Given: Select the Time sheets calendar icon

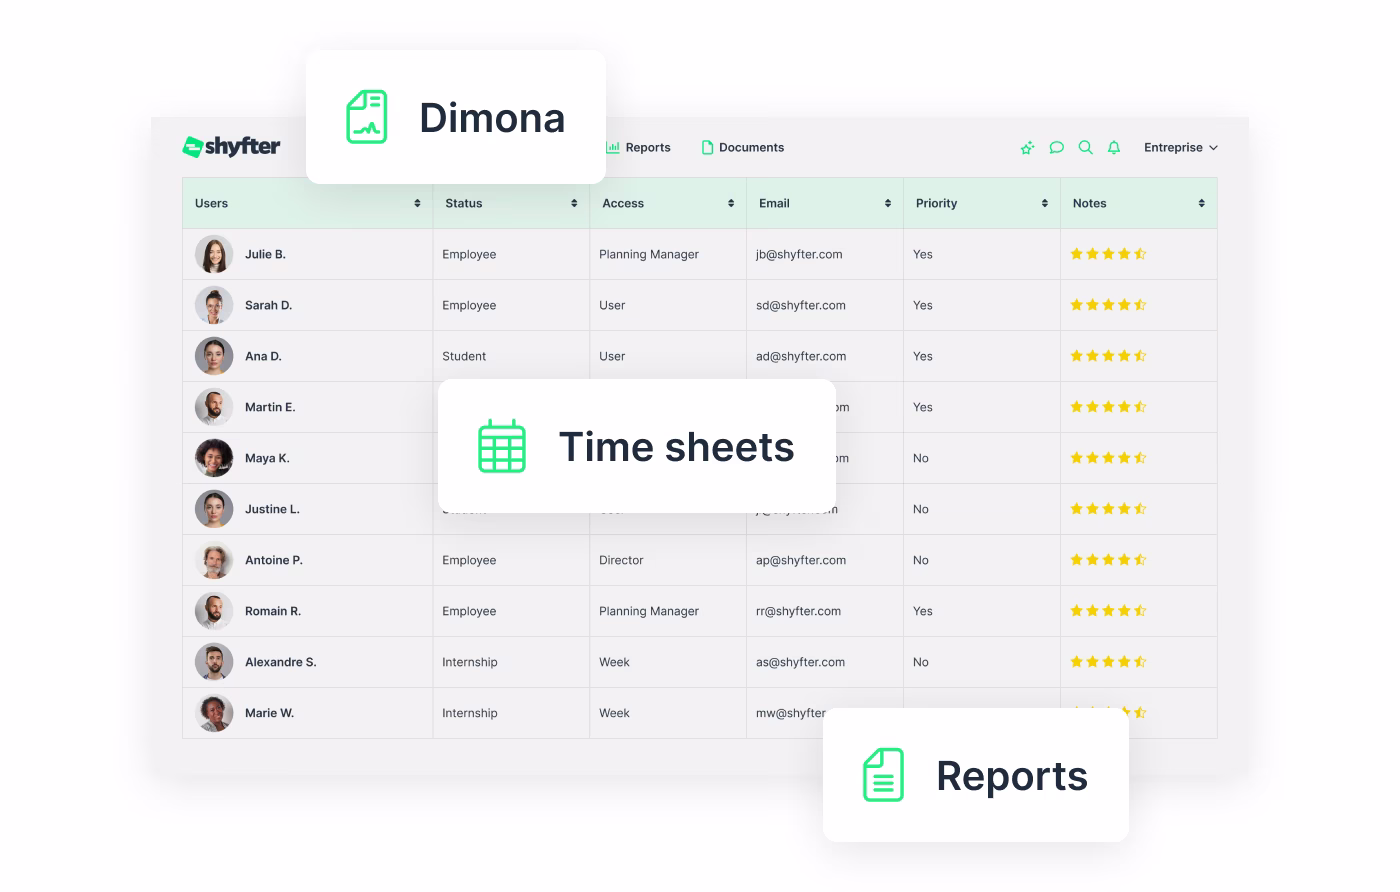Looking at the screenshot, I should pyautogui.click(x=501, y=446).
